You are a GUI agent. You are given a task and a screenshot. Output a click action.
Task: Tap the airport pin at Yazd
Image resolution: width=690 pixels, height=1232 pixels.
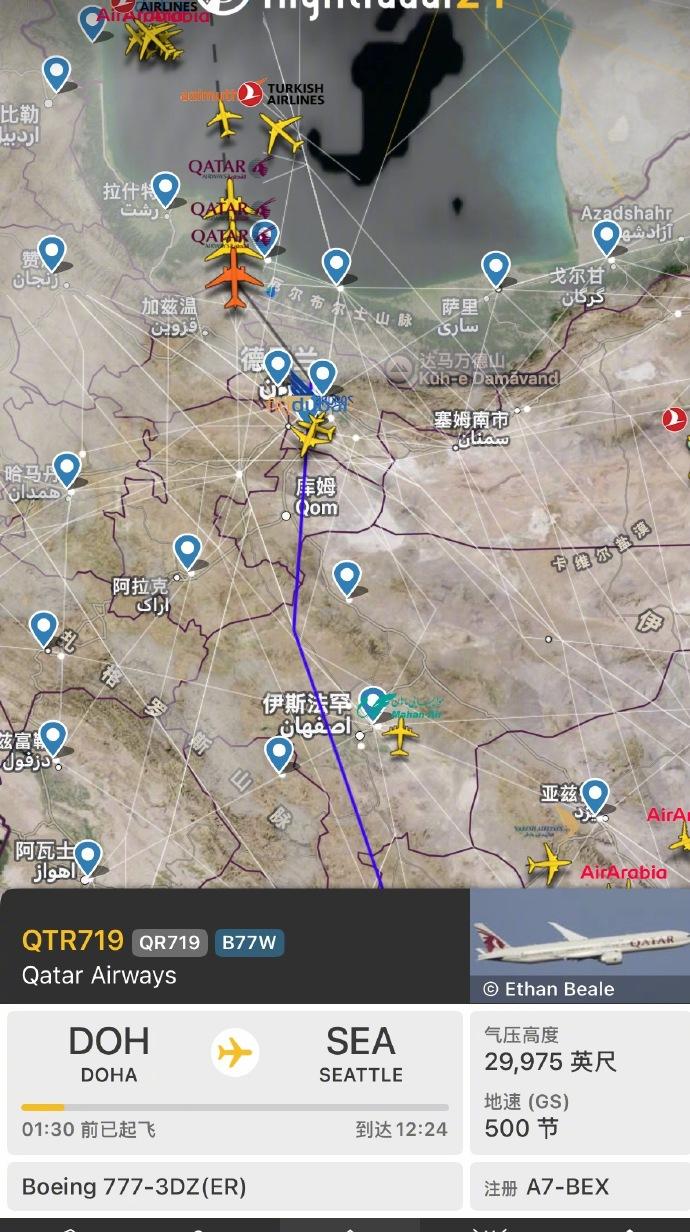click(x=595, y=796)
